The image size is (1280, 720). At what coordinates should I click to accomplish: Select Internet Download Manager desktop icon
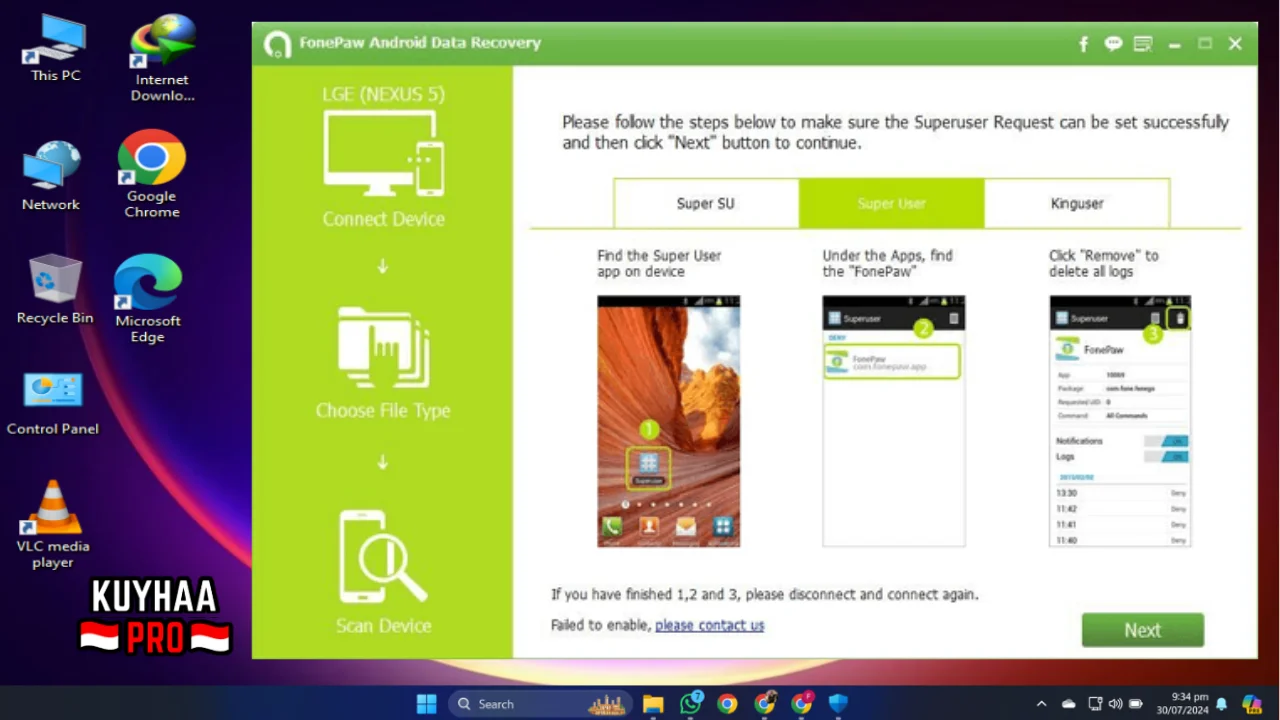point(162,58)
